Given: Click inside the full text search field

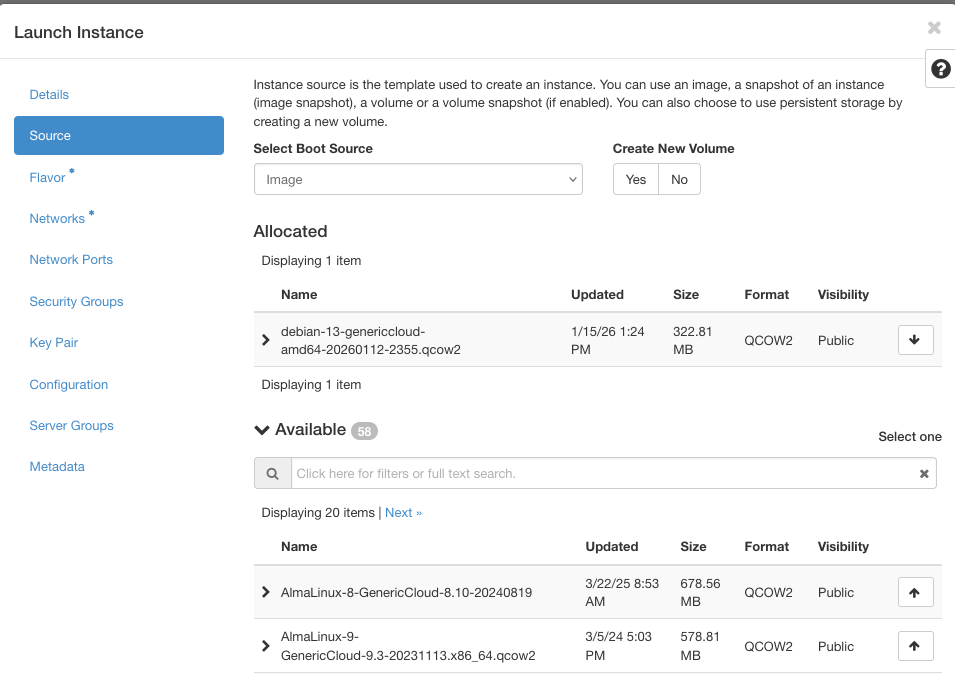Looking at the screenshot, I should point(600,472).
